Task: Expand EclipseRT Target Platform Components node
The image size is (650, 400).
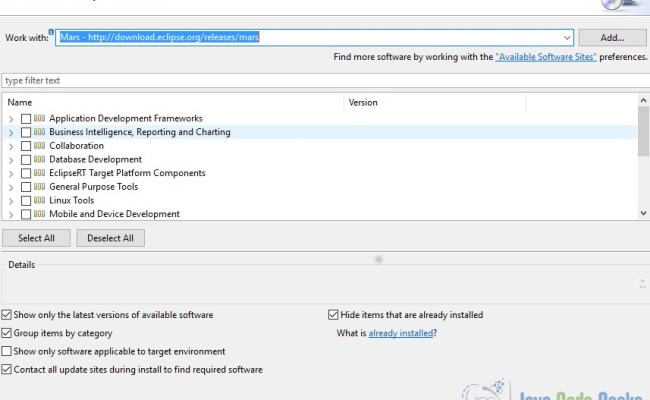Action: (x=11, y=174)
